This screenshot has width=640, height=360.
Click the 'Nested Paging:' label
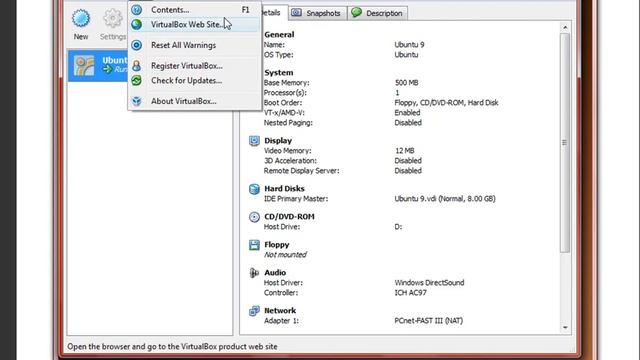288,122
